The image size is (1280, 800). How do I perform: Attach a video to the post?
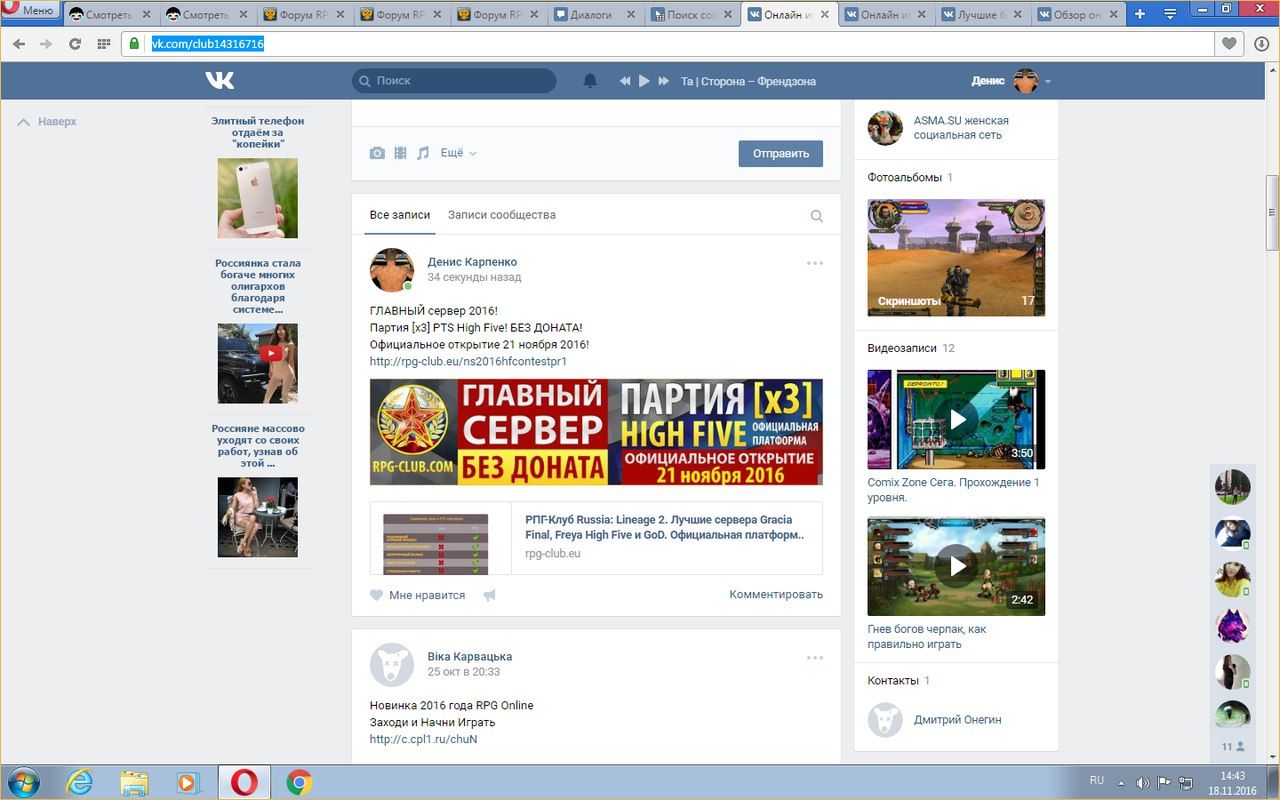click(x=400, y=153)
